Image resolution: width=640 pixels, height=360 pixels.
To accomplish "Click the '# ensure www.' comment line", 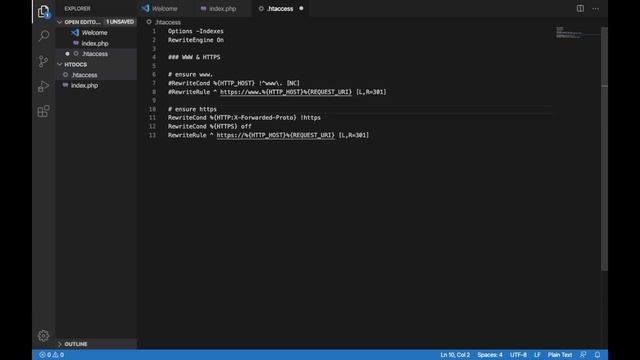I will click(190, 75).
